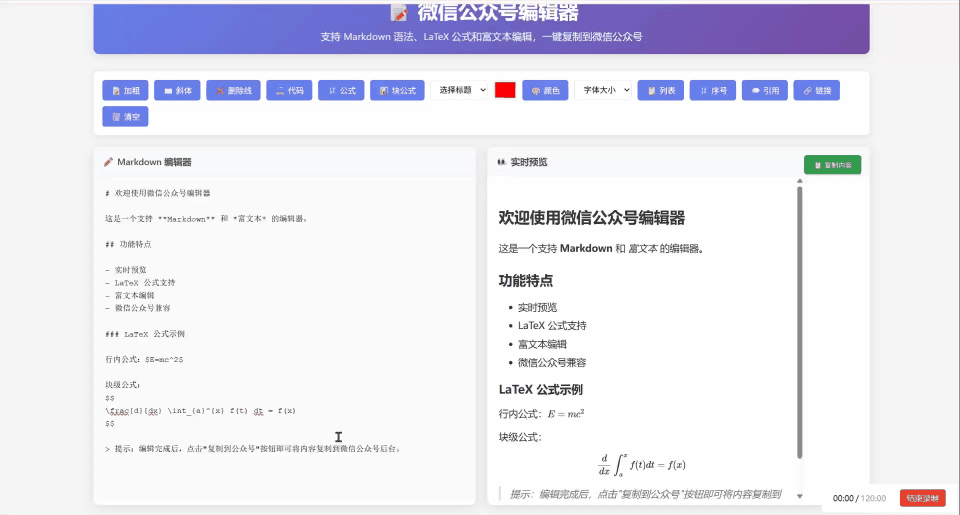Click the preview pane vertical scrollbar thumb
Image resolution: width=960 pixels, height=515 pixels.
pyautogui.click(x=800, y=322)
